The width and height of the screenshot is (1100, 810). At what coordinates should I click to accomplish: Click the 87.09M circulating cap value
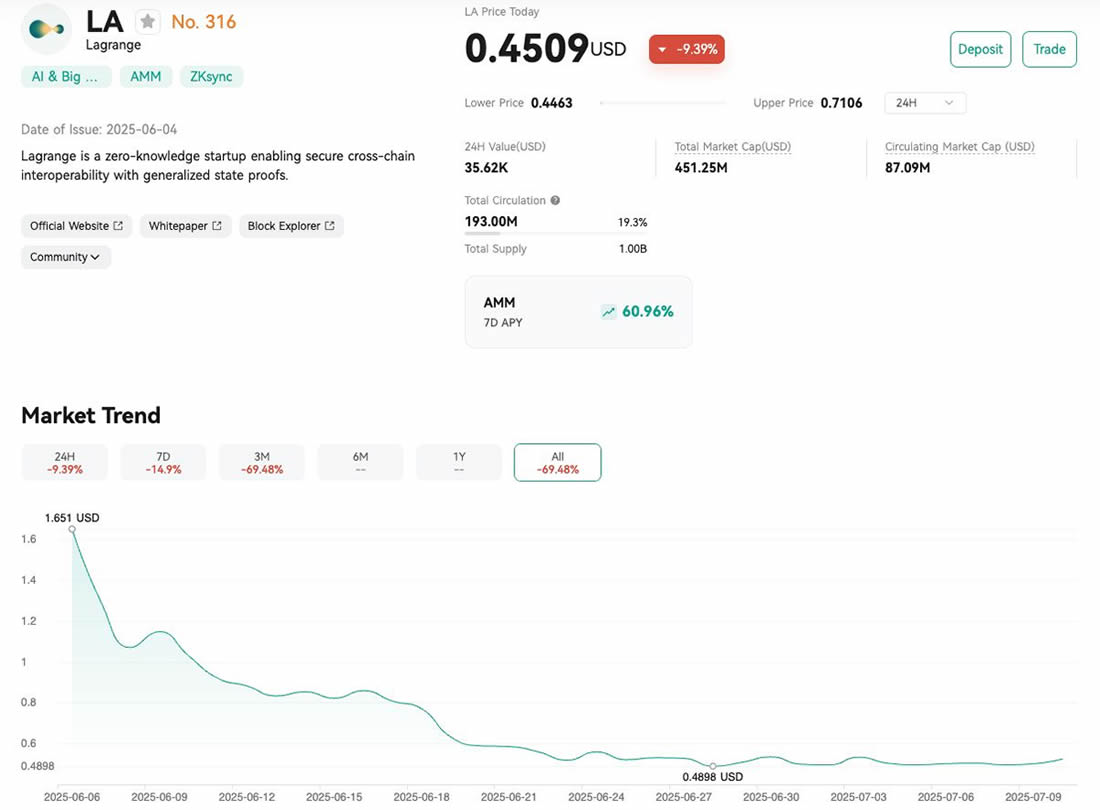[907, 168]
